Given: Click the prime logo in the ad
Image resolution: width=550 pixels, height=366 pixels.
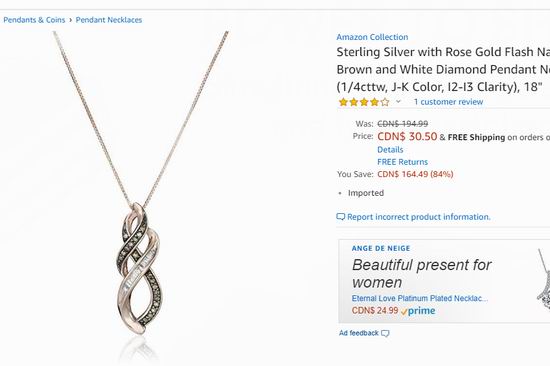Looking at the screenshot, I should [x=418, y=311].
